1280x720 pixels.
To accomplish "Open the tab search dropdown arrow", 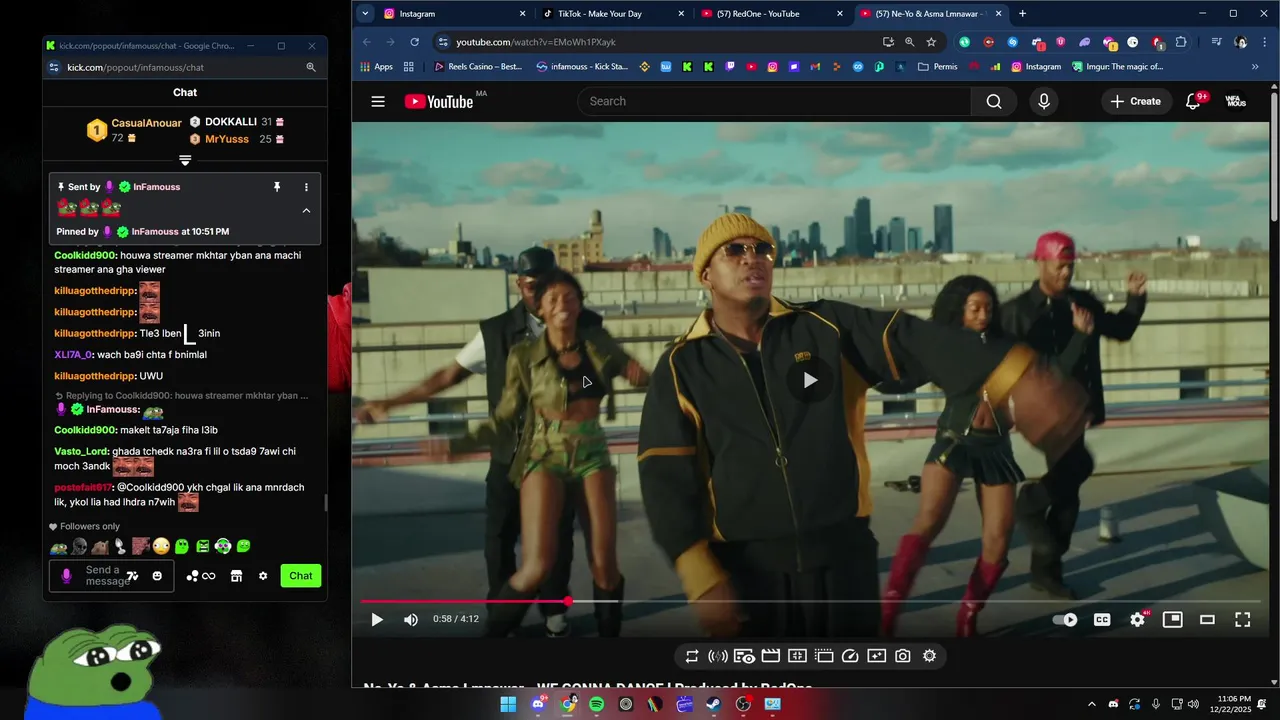I will tap(365, 14).
